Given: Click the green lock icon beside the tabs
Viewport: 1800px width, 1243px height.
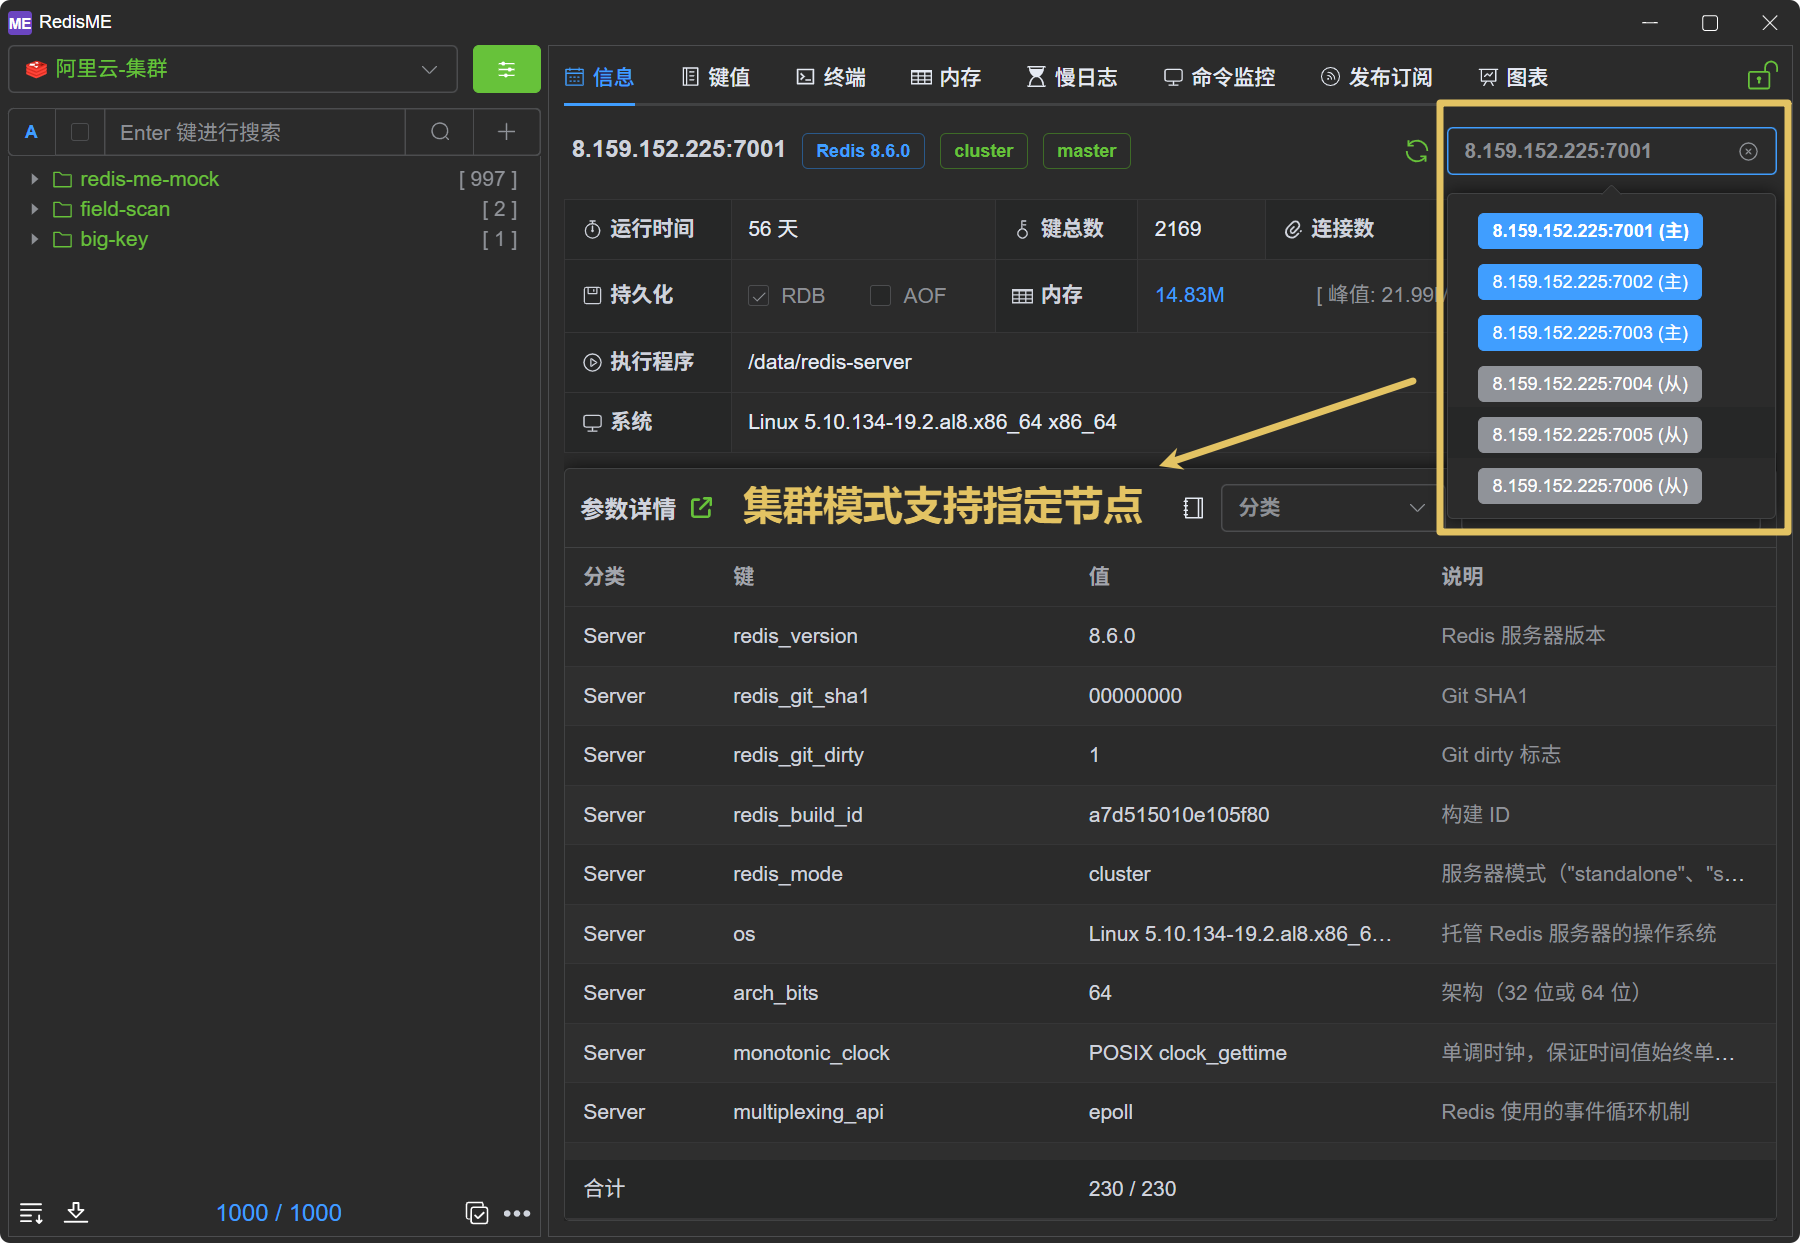Looking at the screenshot, I should [x=1762, y=76].
